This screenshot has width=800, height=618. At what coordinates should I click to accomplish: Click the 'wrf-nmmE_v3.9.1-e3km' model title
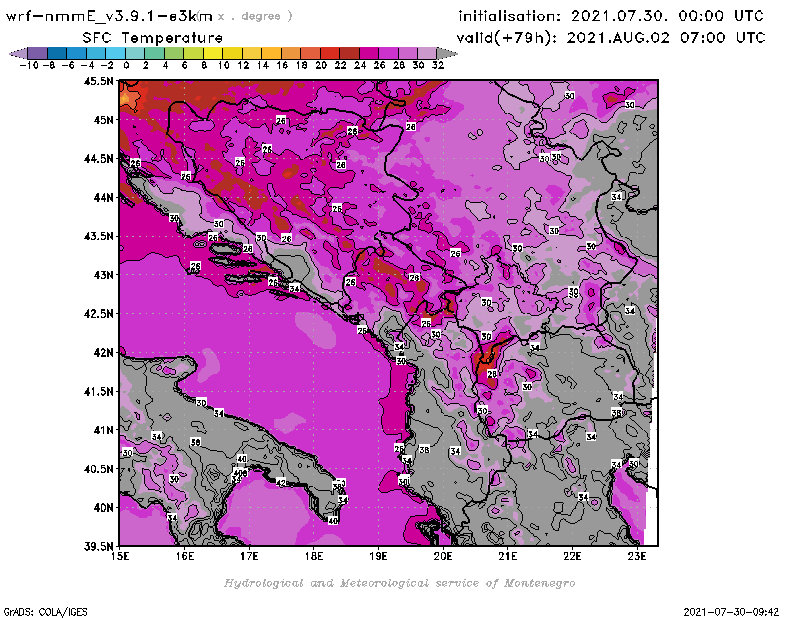pos(109,16)
